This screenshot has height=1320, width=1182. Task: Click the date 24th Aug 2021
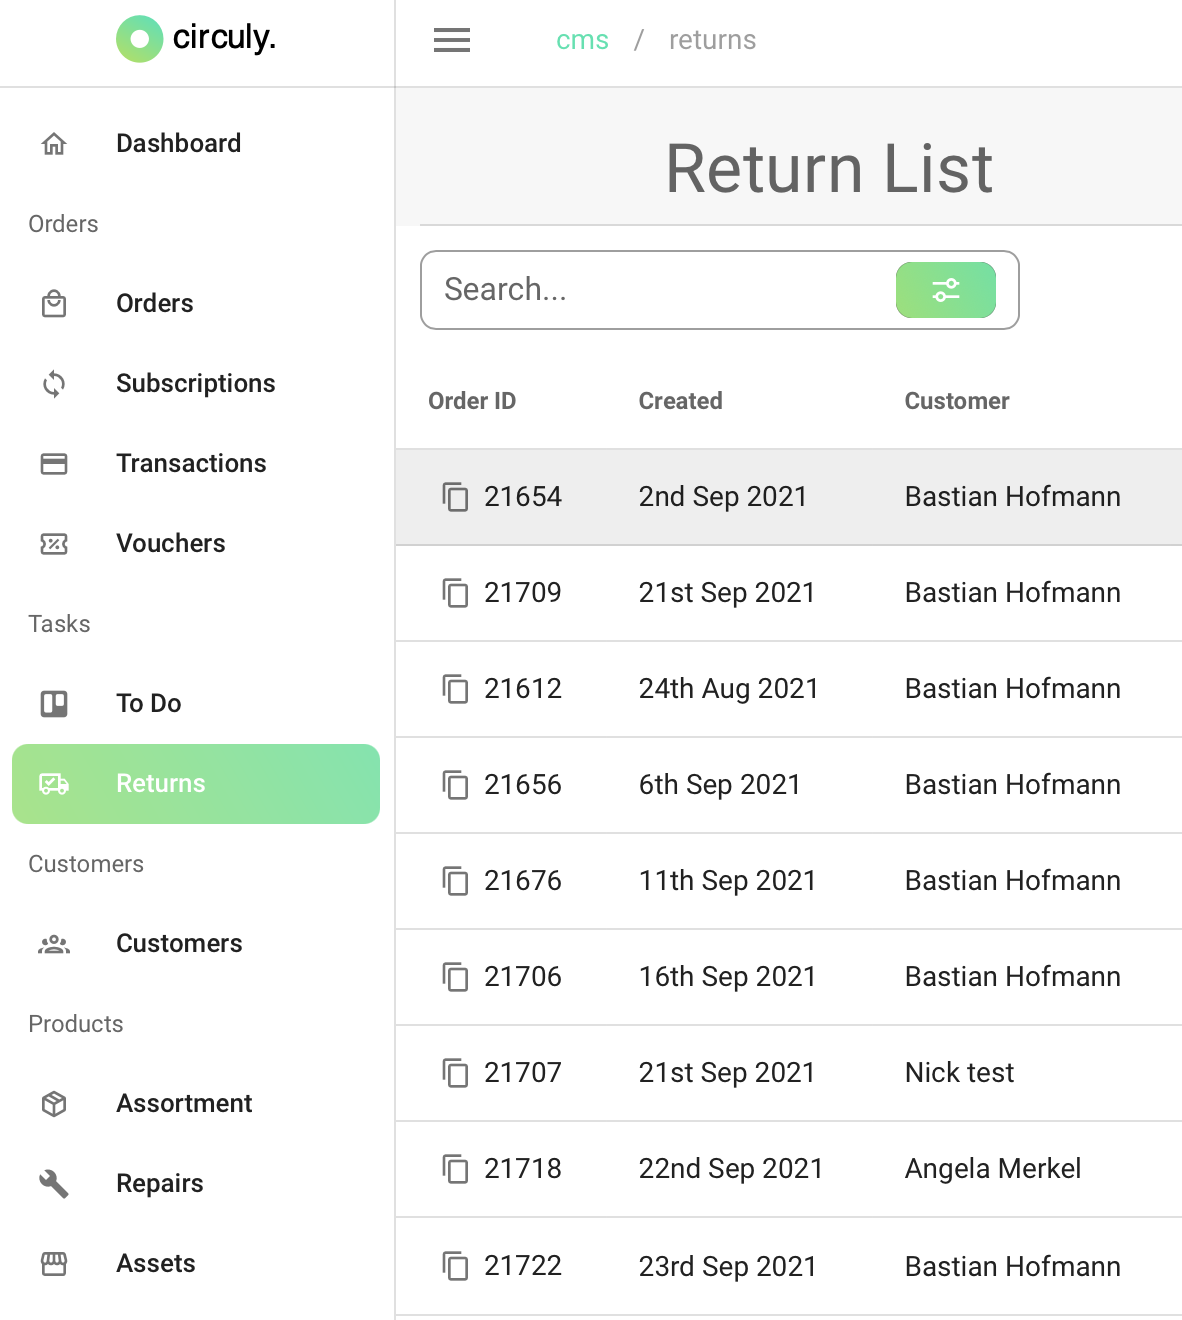coord(729,689)
